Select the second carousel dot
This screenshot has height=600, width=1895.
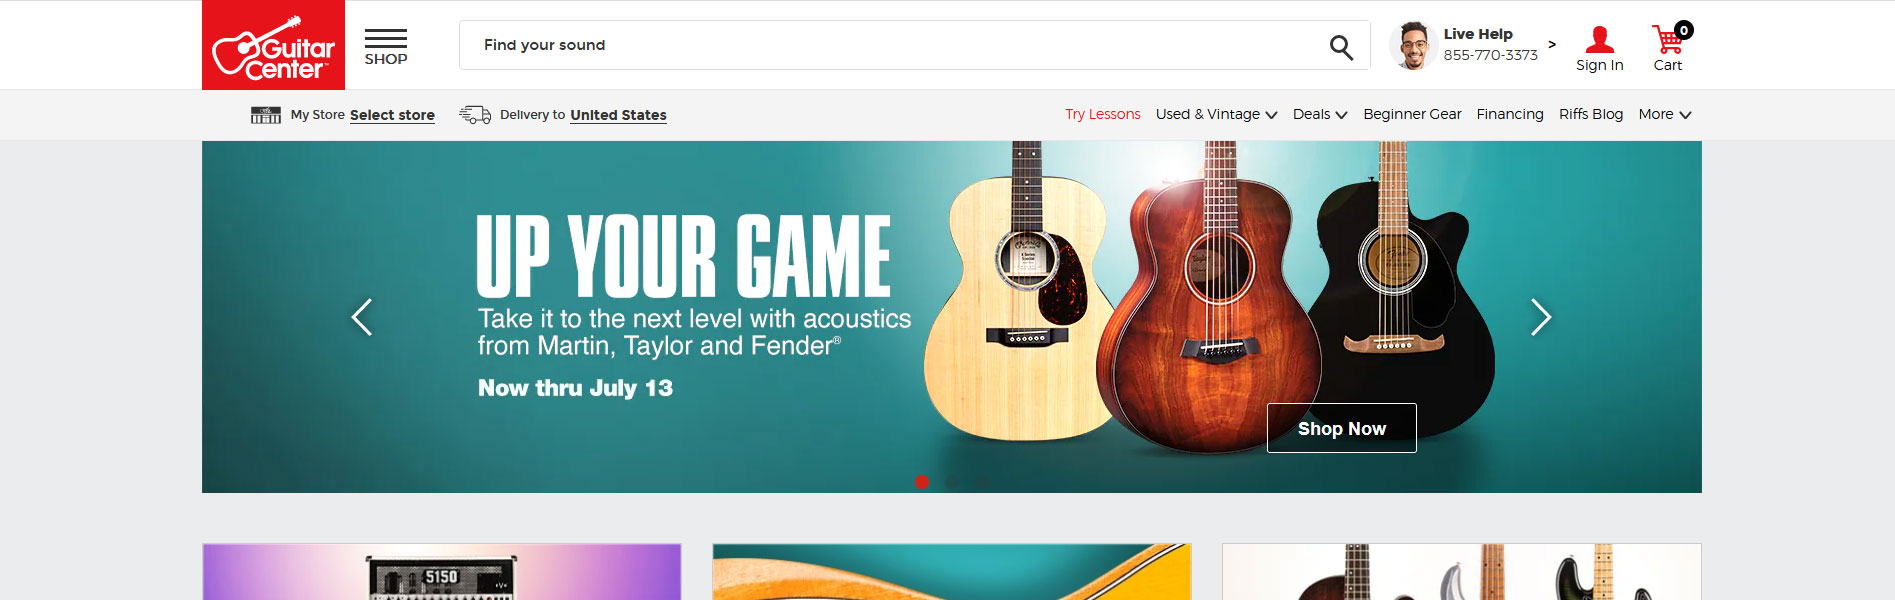click(x=952, y=482)
